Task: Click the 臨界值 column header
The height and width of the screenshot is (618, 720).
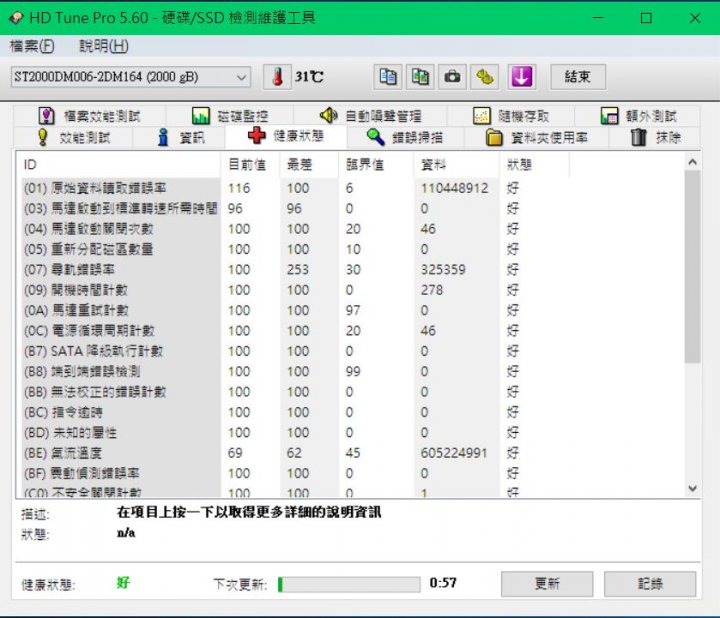Action: coord(376,164)
